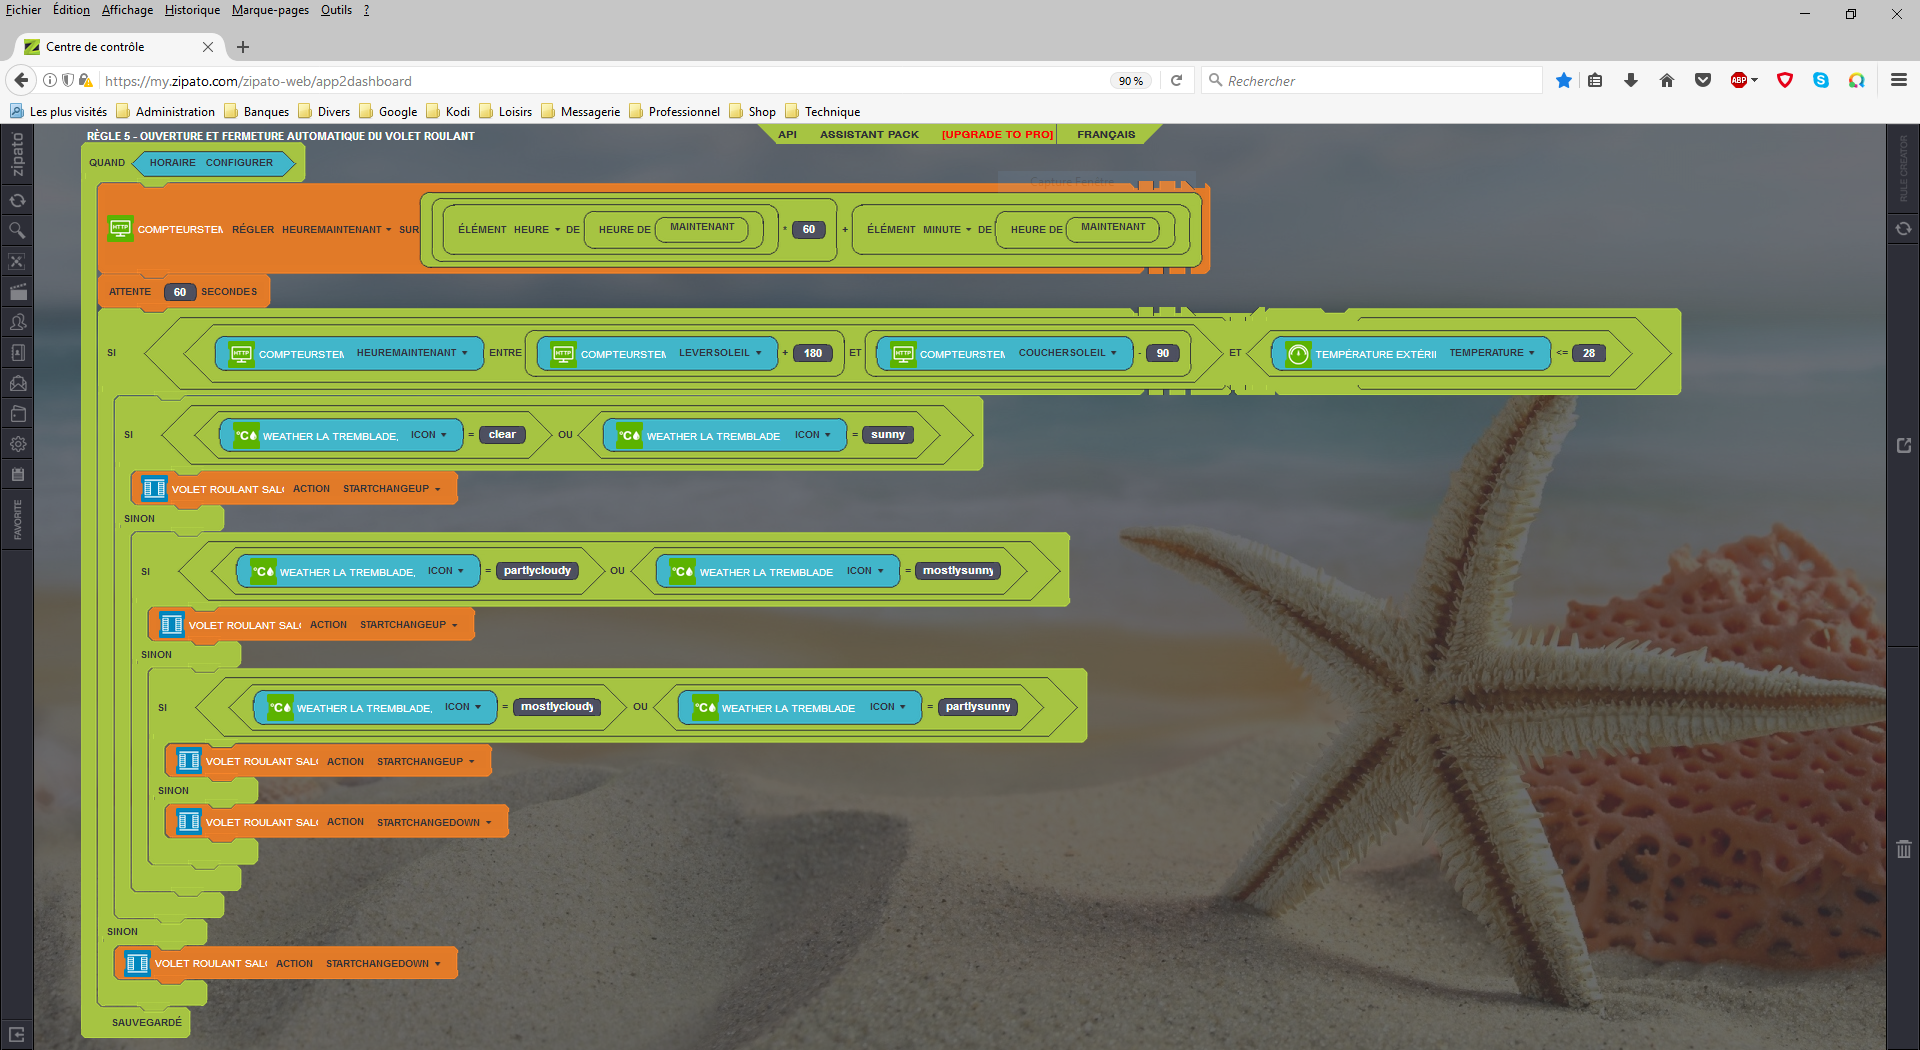Open the settings gear in left sidebar
This screenshot has height=1050, width=1920.
(x=17, y=444)
